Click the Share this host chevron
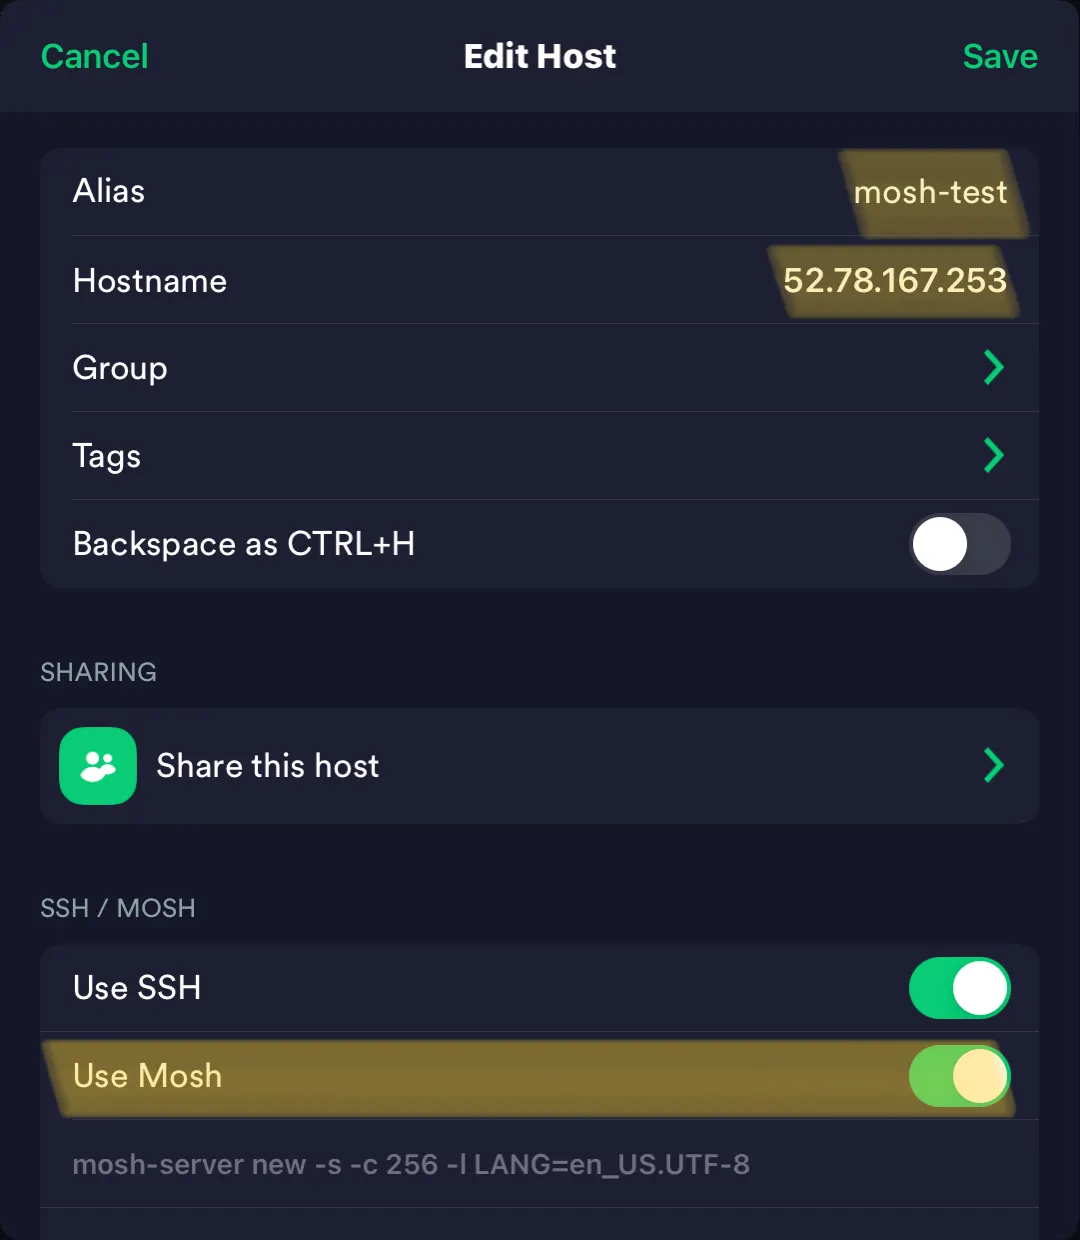 993,766
